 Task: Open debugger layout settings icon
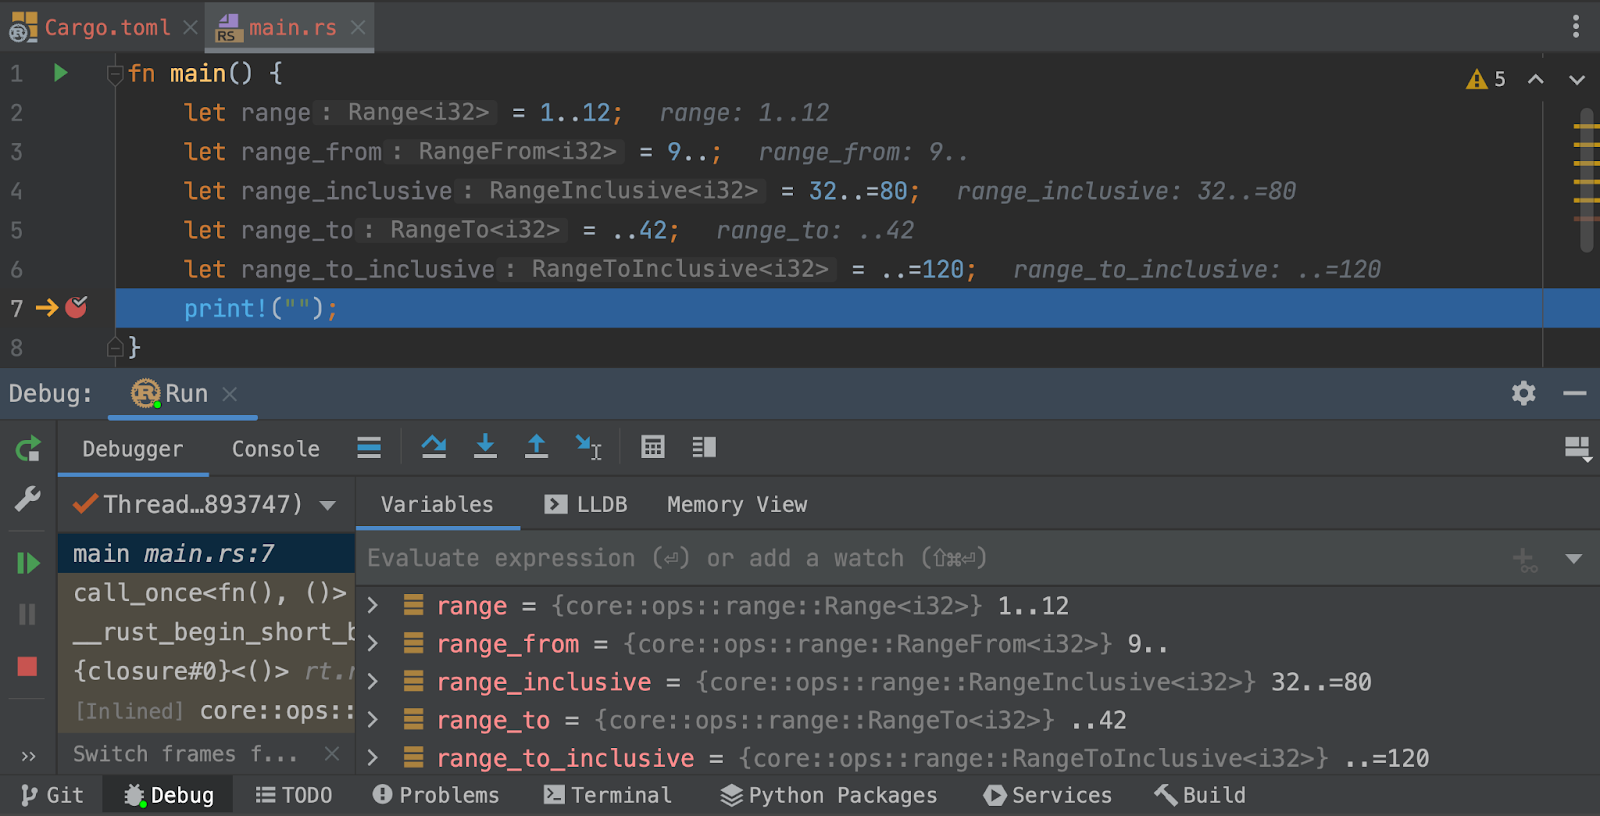coord(1577,449)
